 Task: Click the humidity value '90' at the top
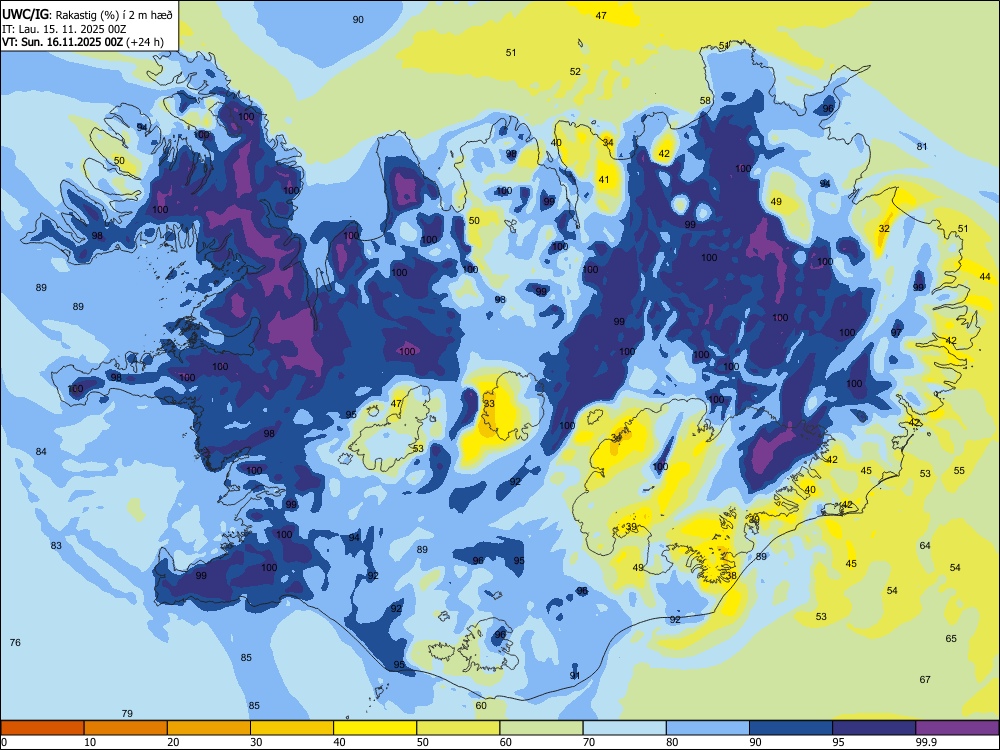coord(358,20)
